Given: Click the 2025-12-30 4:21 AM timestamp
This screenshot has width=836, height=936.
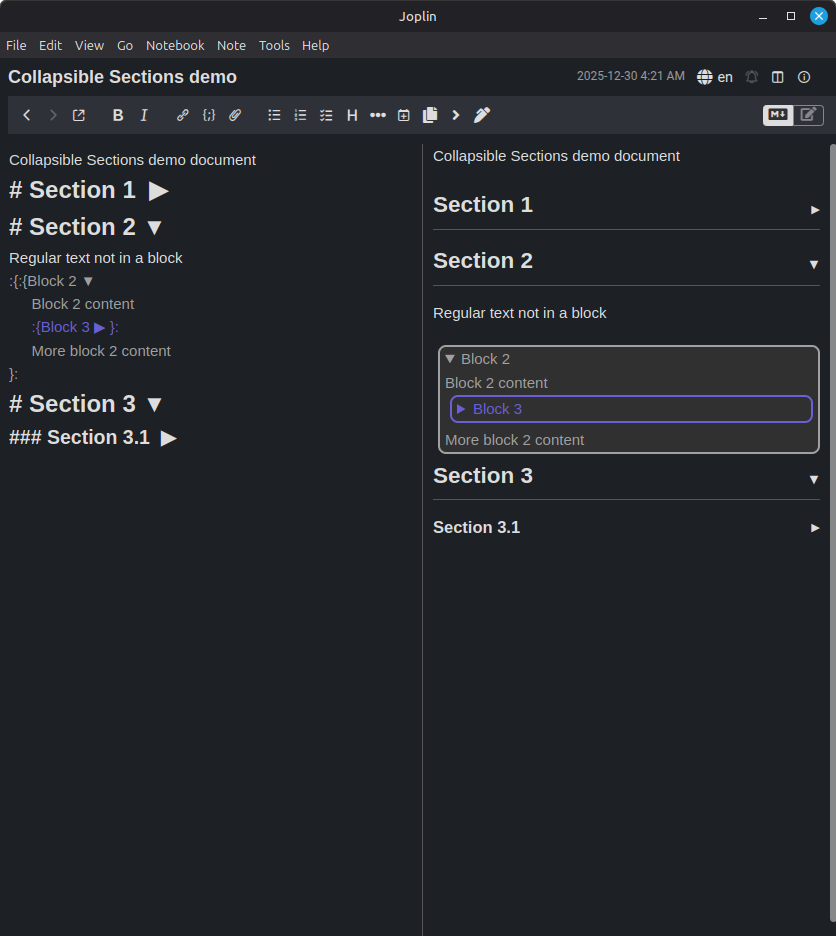Looking at the screenshot, I should pos(631,76).
